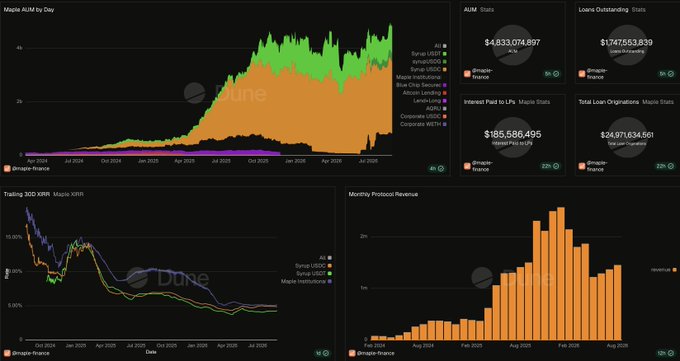Open the Maple AUM by Day chart title
The image size is (680, 361).
(29, 9)
